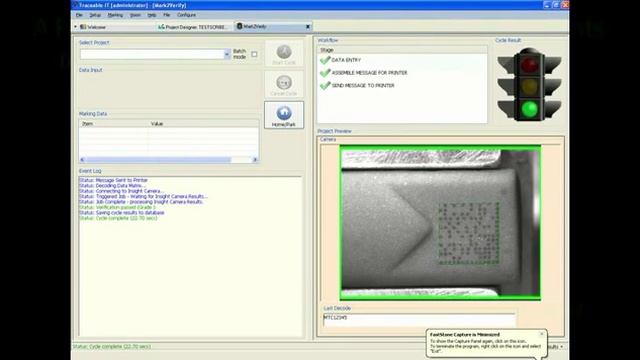Click the SEND MESSAGE TO PRINTER checkmark icon
640x360 pixels.
click(325, 86)
